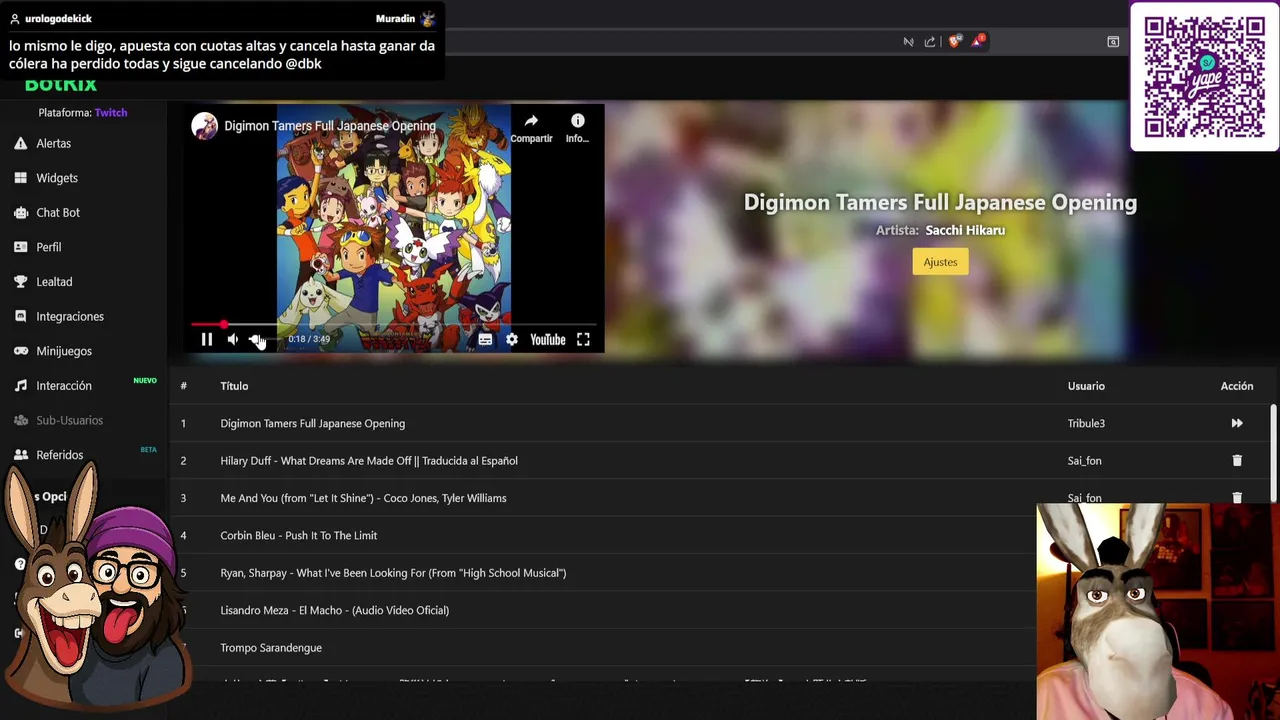
Task: Enter fullscreen in the video player
Action: [x=583, y=340]
